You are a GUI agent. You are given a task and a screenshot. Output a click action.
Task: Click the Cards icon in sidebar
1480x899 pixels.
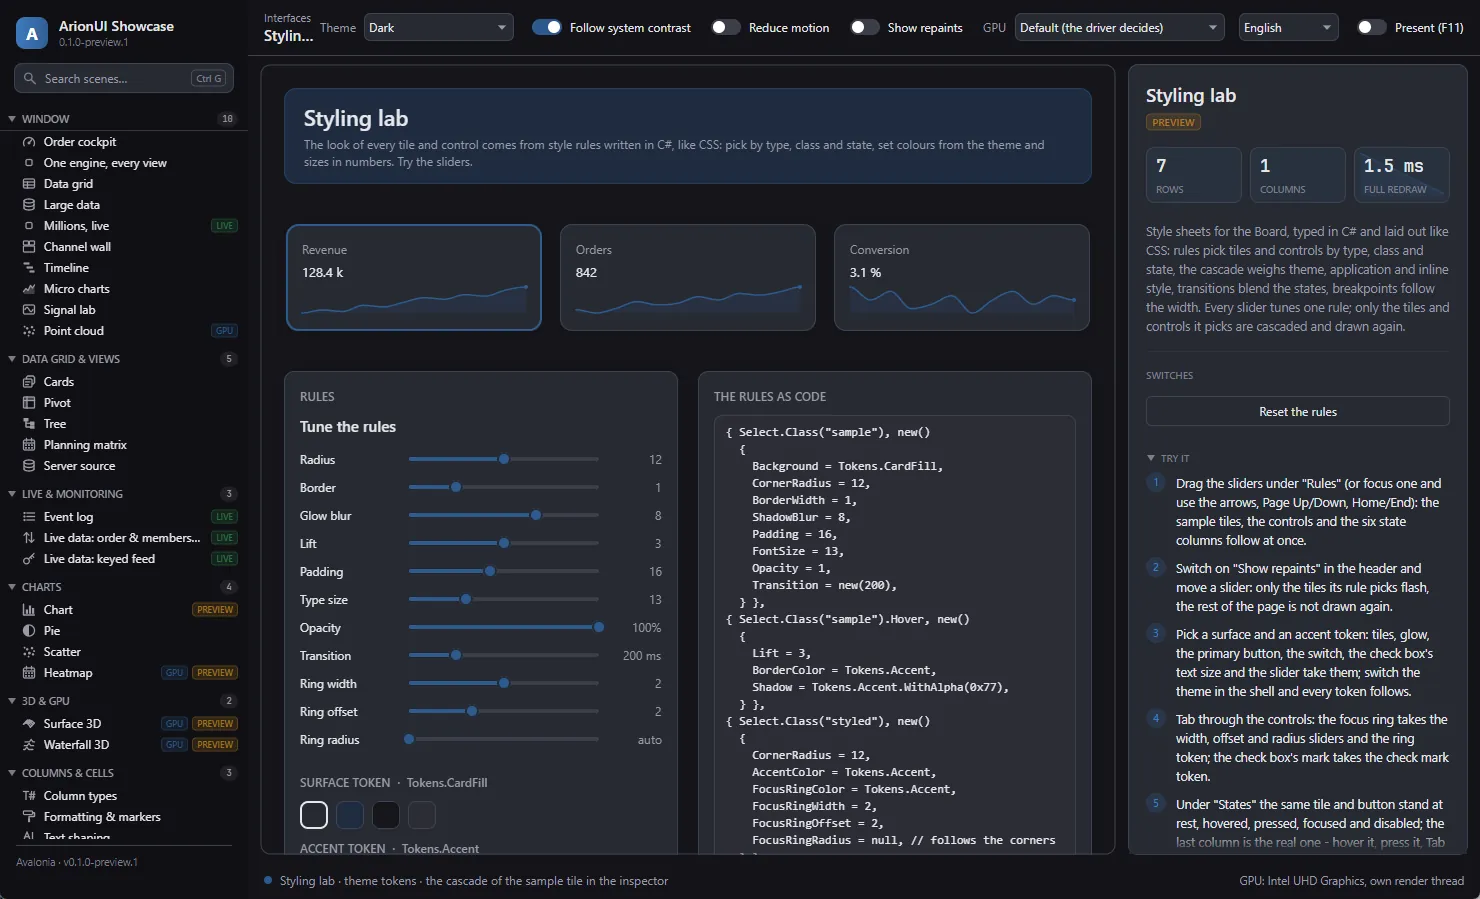click(x=29, y=382)
